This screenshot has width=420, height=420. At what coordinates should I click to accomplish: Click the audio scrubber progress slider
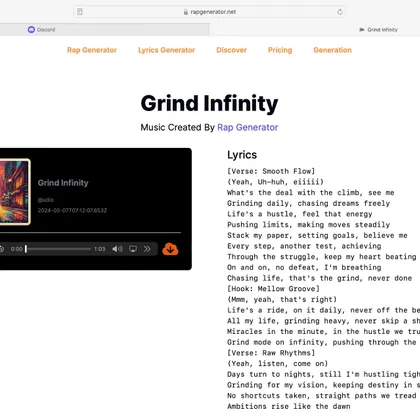(58, 249)
